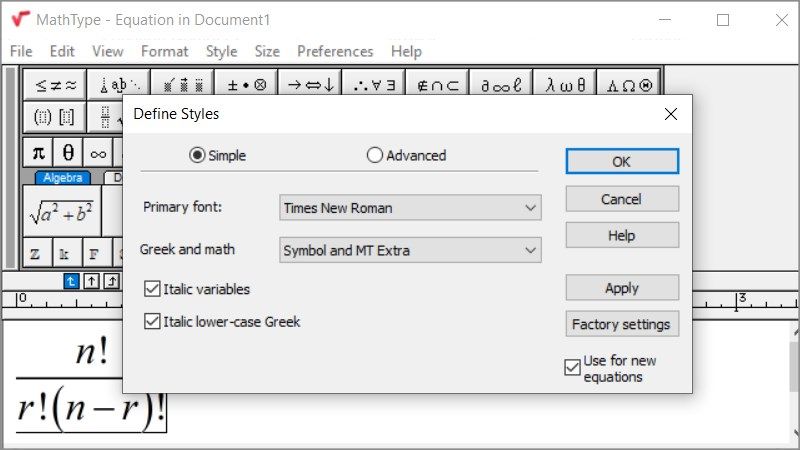Insert the pi symbol
This screenshot has width=800, height=450.
[39, 153]
